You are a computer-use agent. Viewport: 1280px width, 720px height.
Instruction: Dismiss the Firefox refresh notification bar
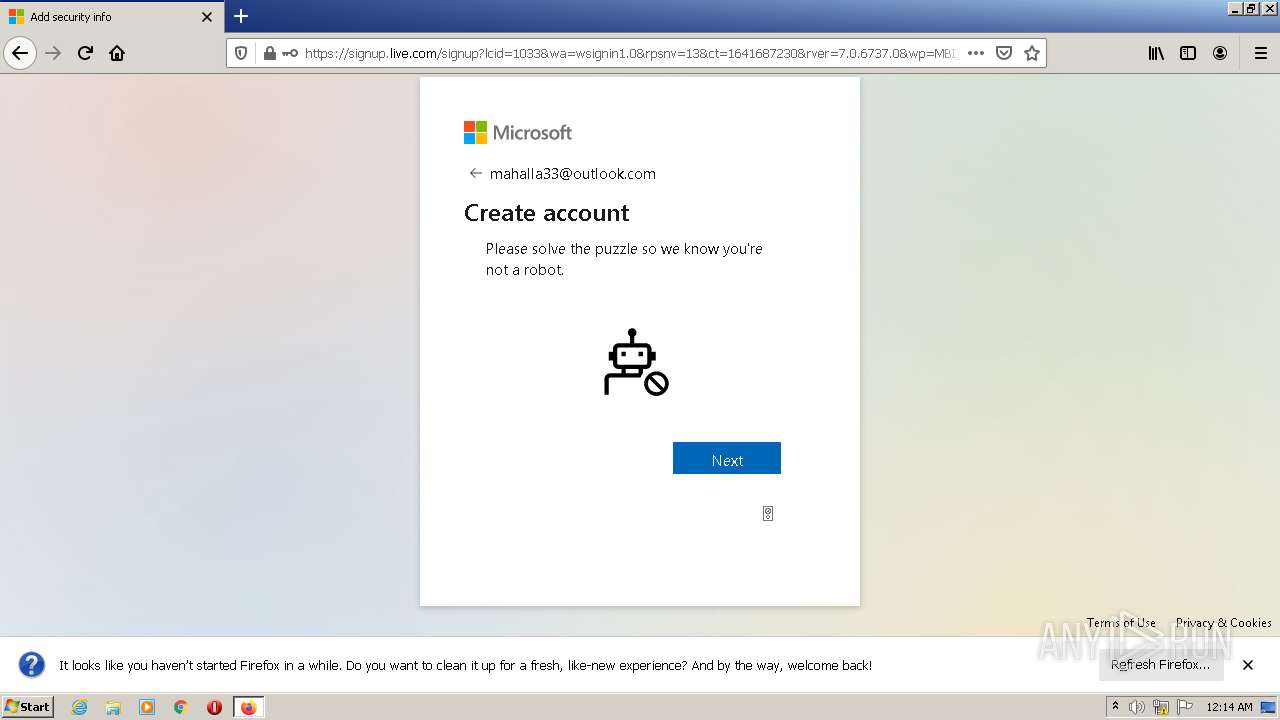tap(1248, 665)
